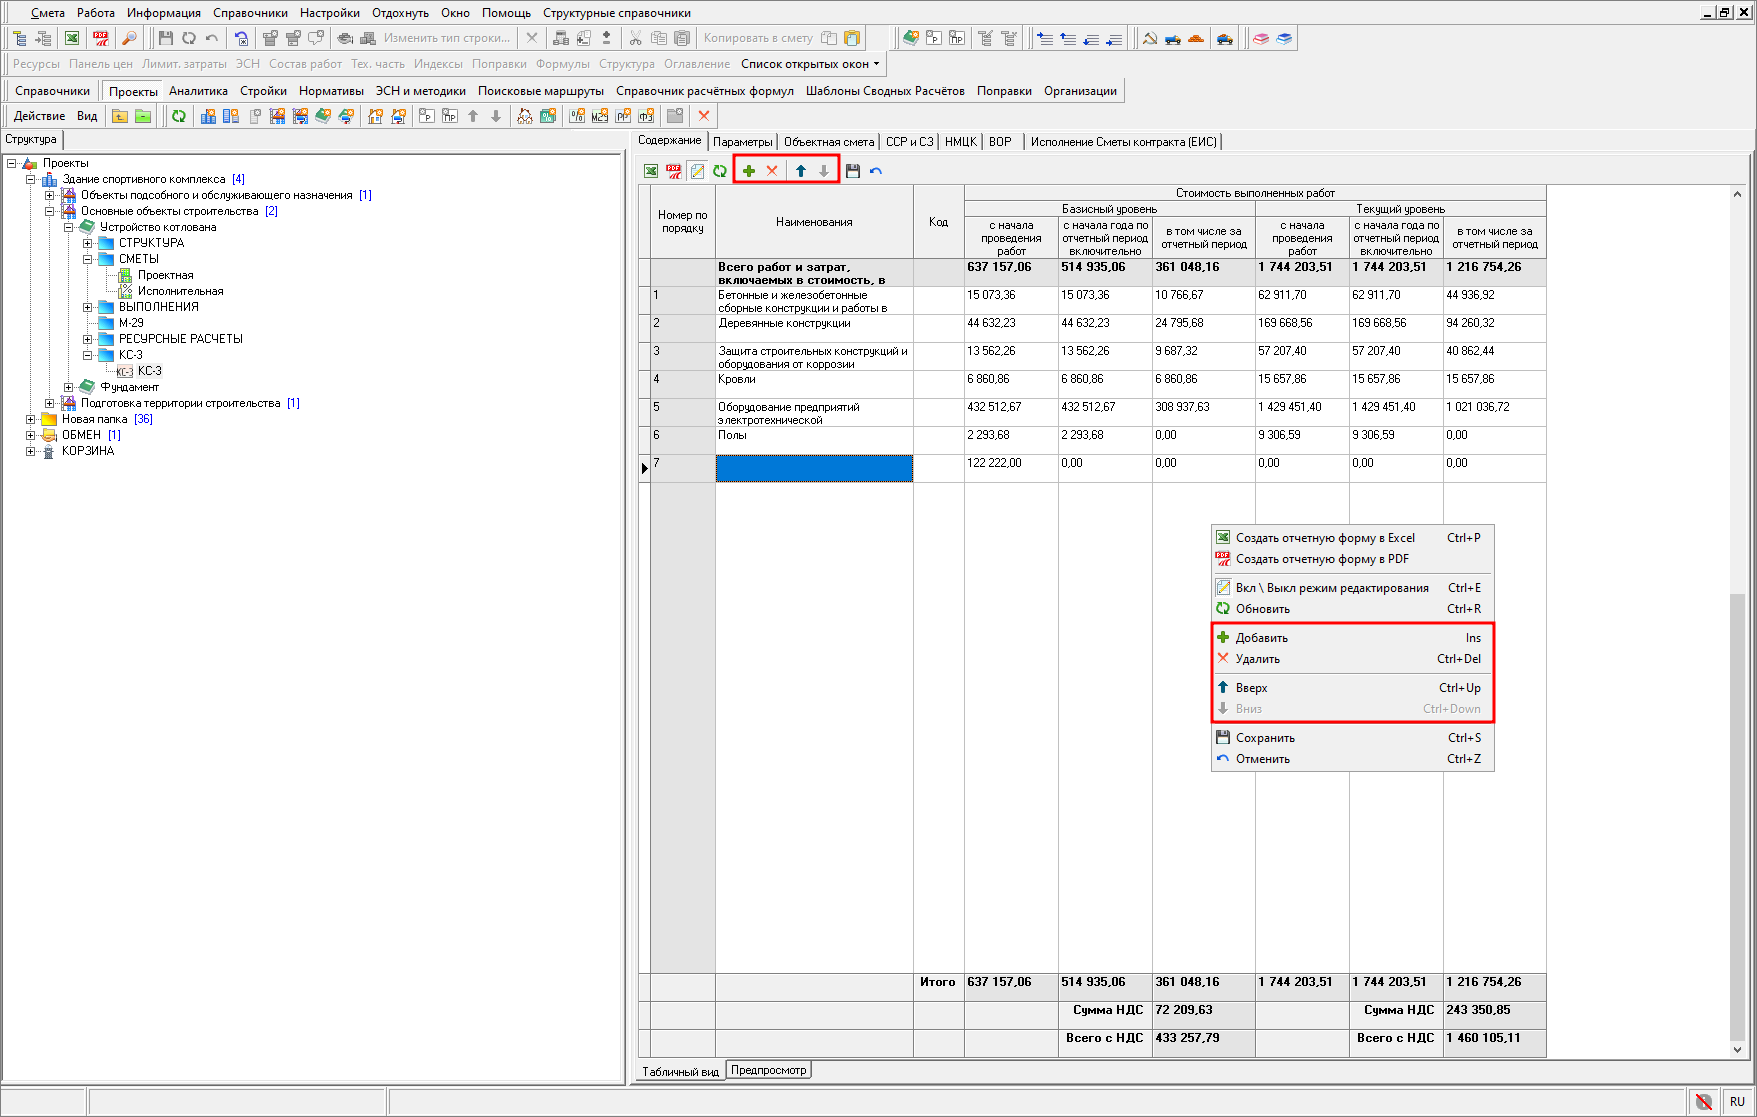
Task: Click the green Refresh icon above the table
Action: click(720, 171)
